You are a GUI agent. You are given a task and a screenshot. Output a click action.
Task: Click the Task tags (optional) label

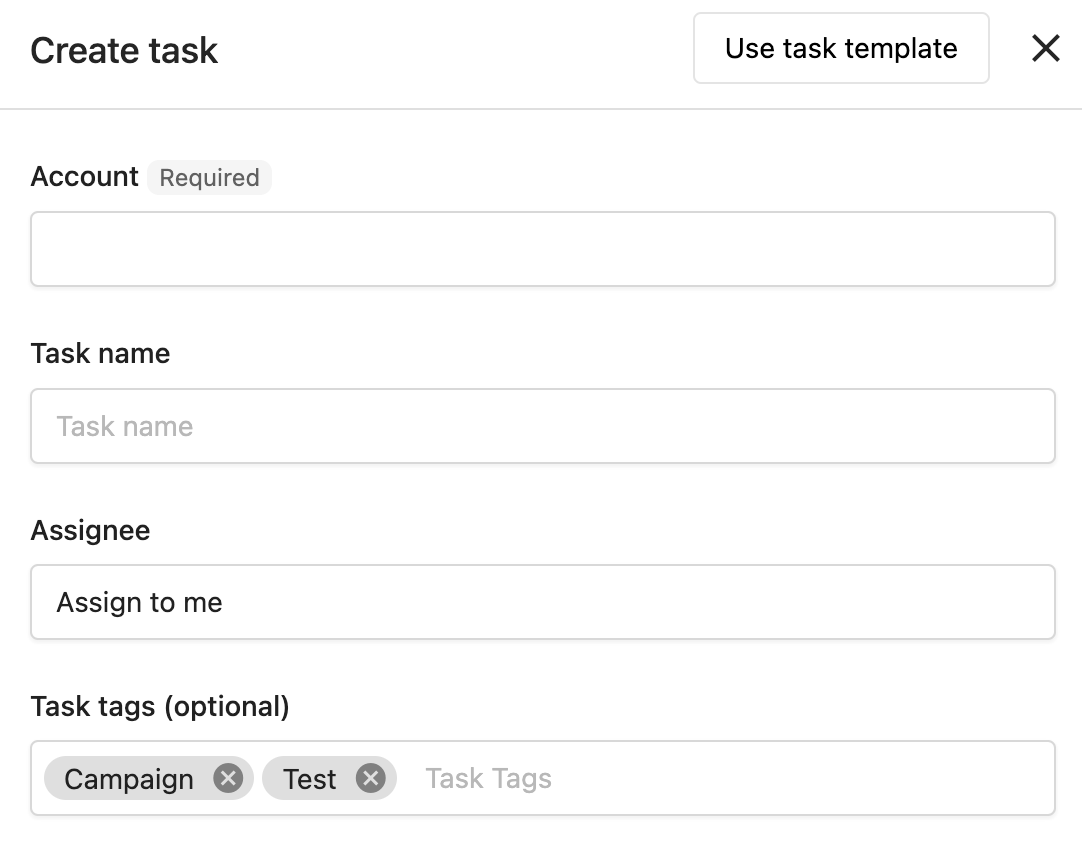[x=160, y=707]
